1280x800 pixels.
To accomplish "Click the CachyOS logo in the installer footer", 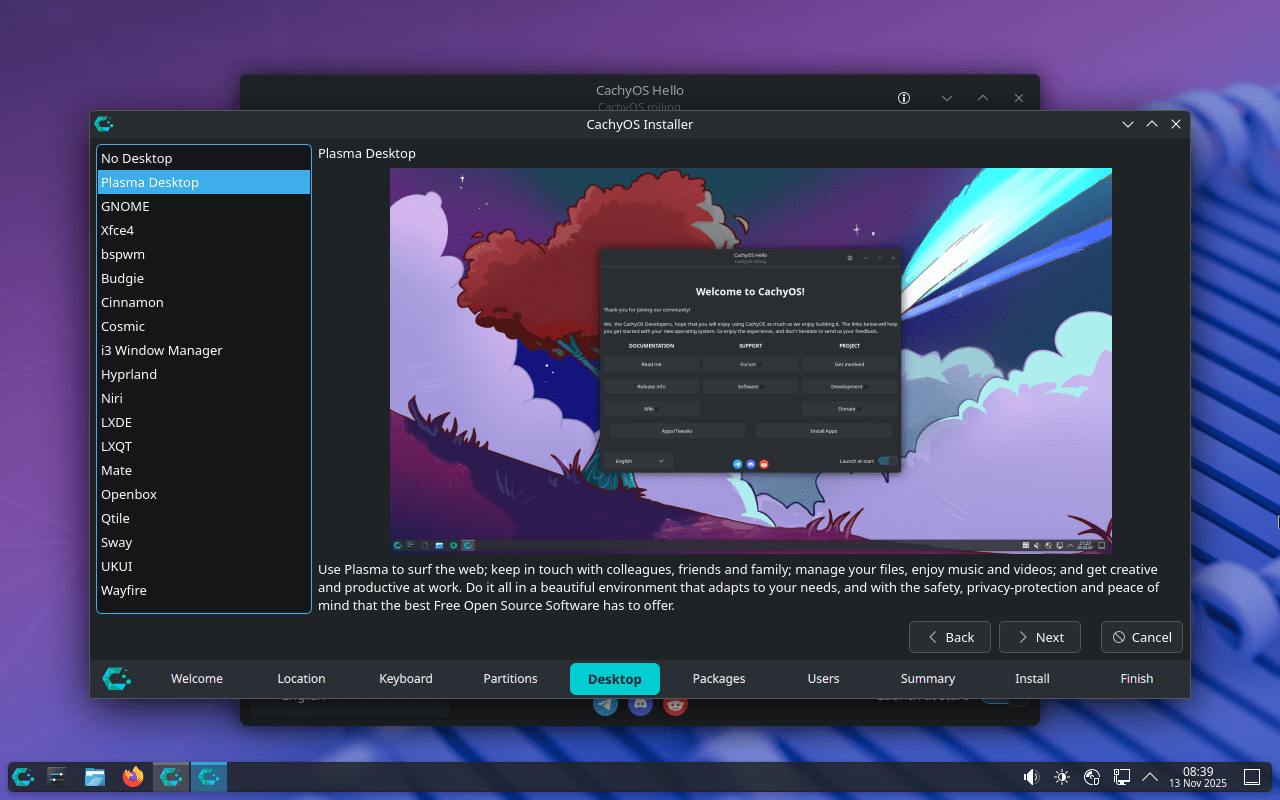I will tap(116, 678).
